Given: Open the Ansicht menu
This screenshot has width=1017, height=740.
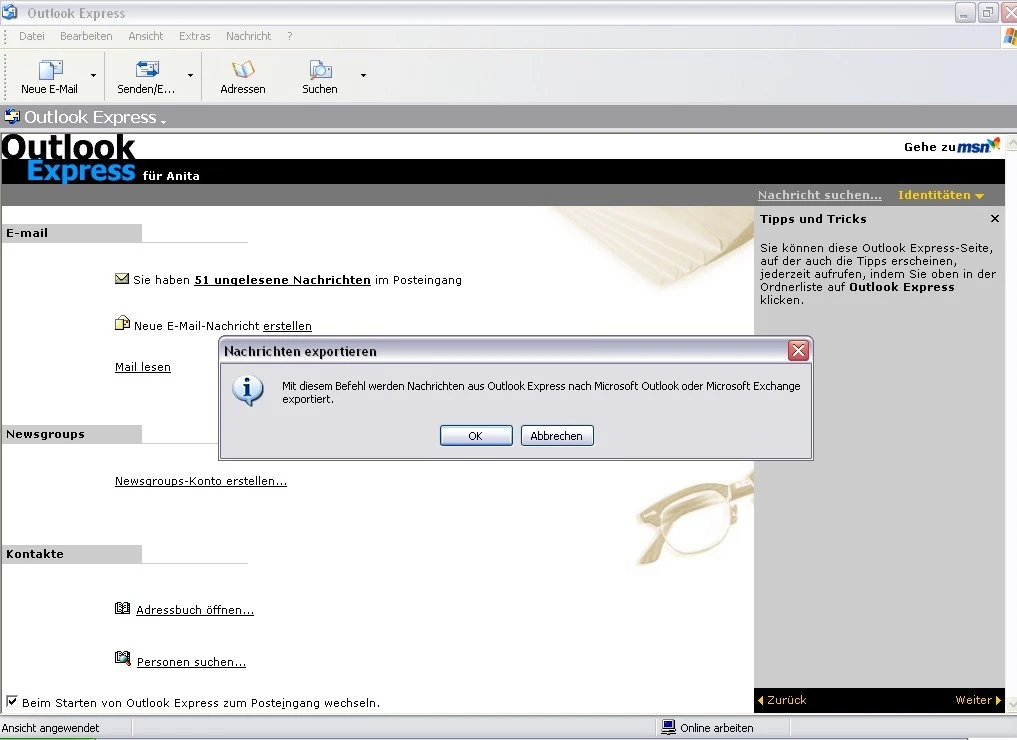Looking at the screenshot, I should pyautogui.click(x=146, y=36).
